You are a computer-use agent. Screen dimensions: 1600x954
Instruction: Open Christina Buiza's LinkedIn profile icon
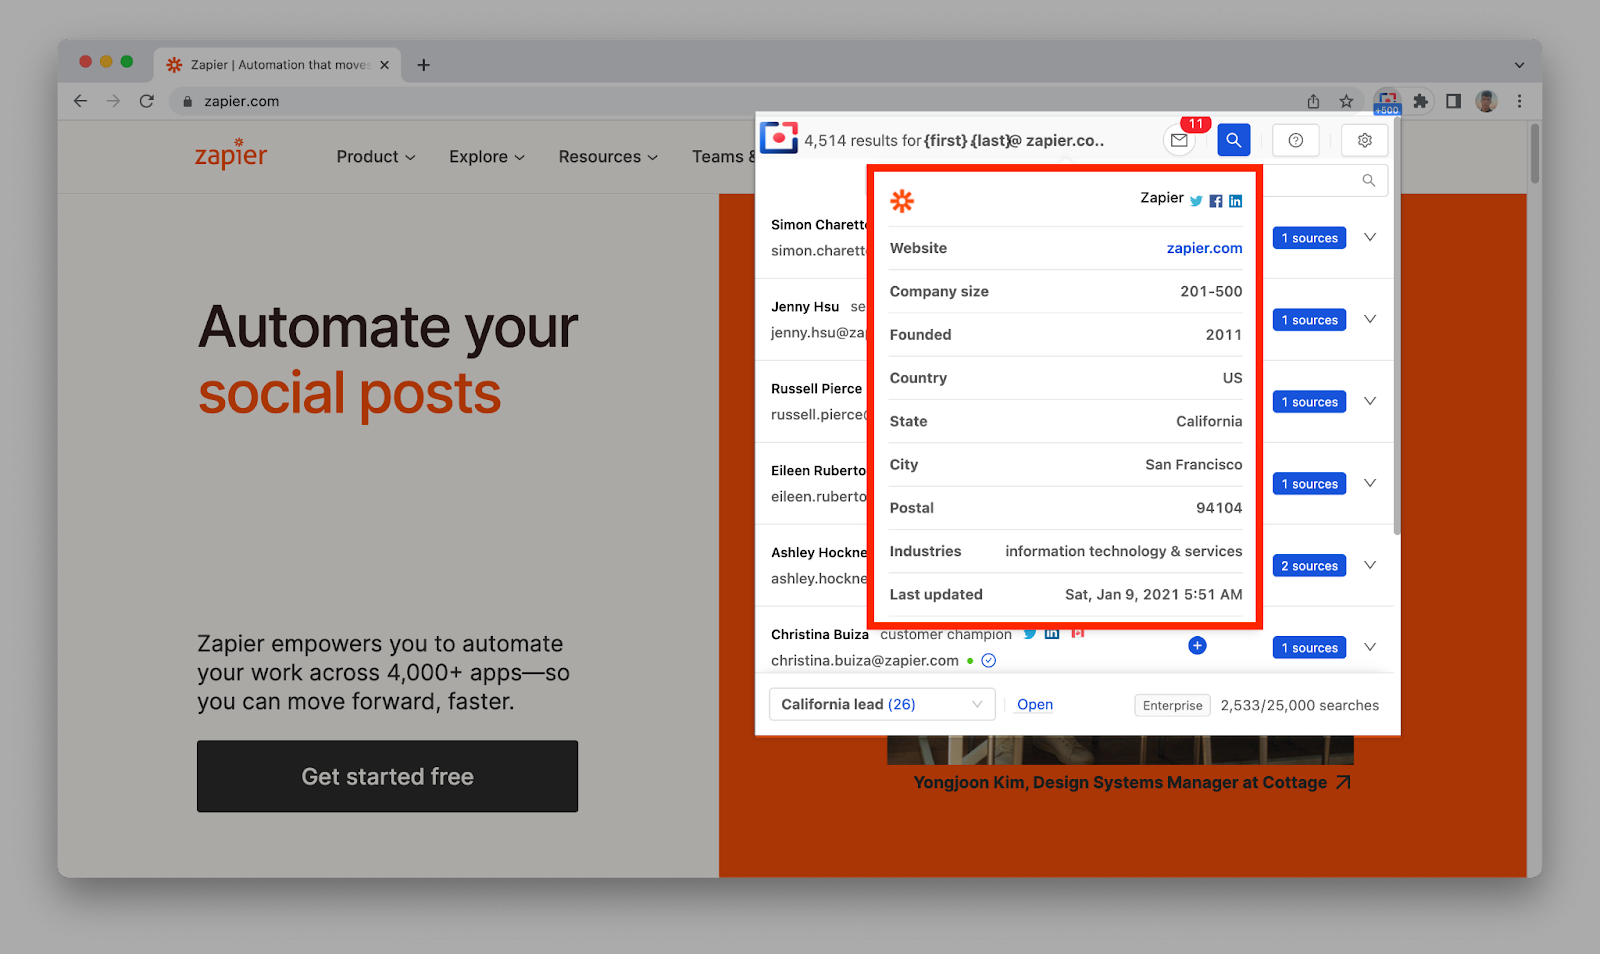click(x=1052, y=634)
